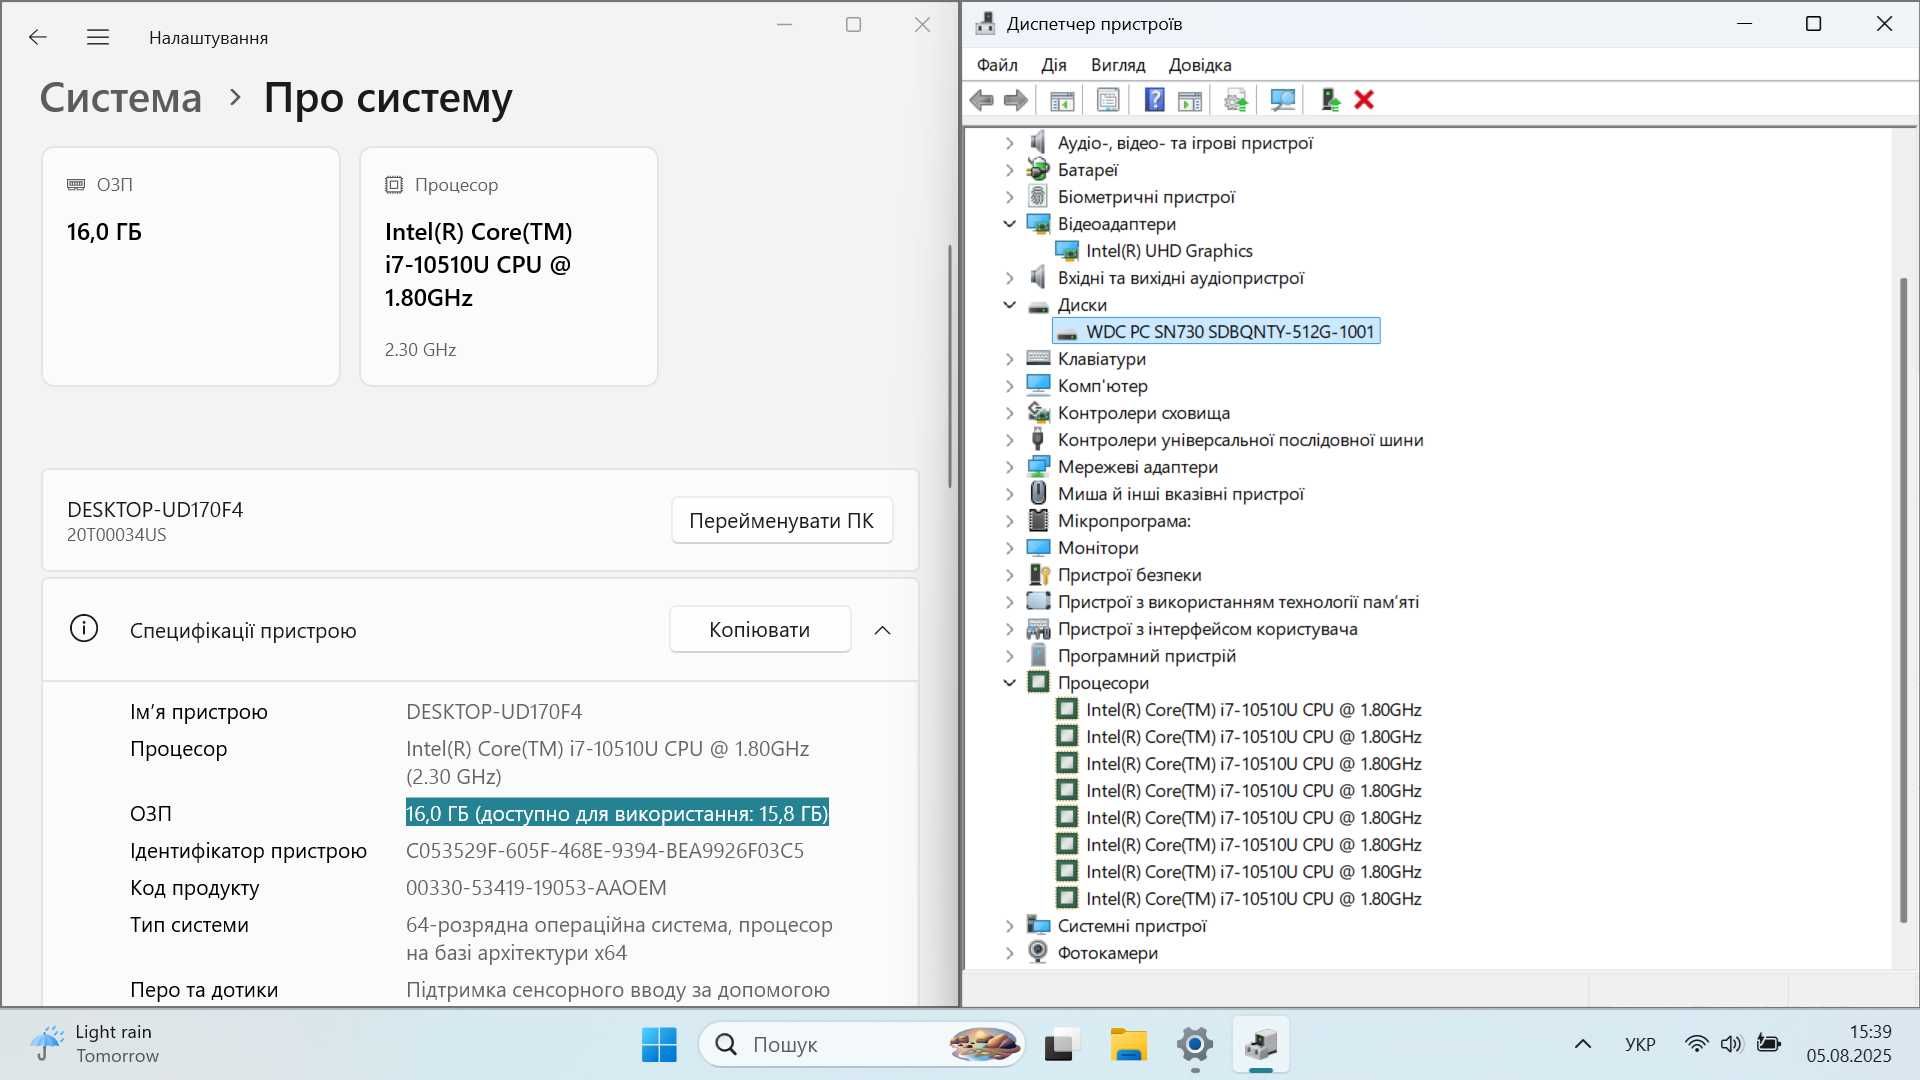Expand the Клавіатури category
The height and width of the screenshot is (1080, 1920).
(x=1009, y=359)
